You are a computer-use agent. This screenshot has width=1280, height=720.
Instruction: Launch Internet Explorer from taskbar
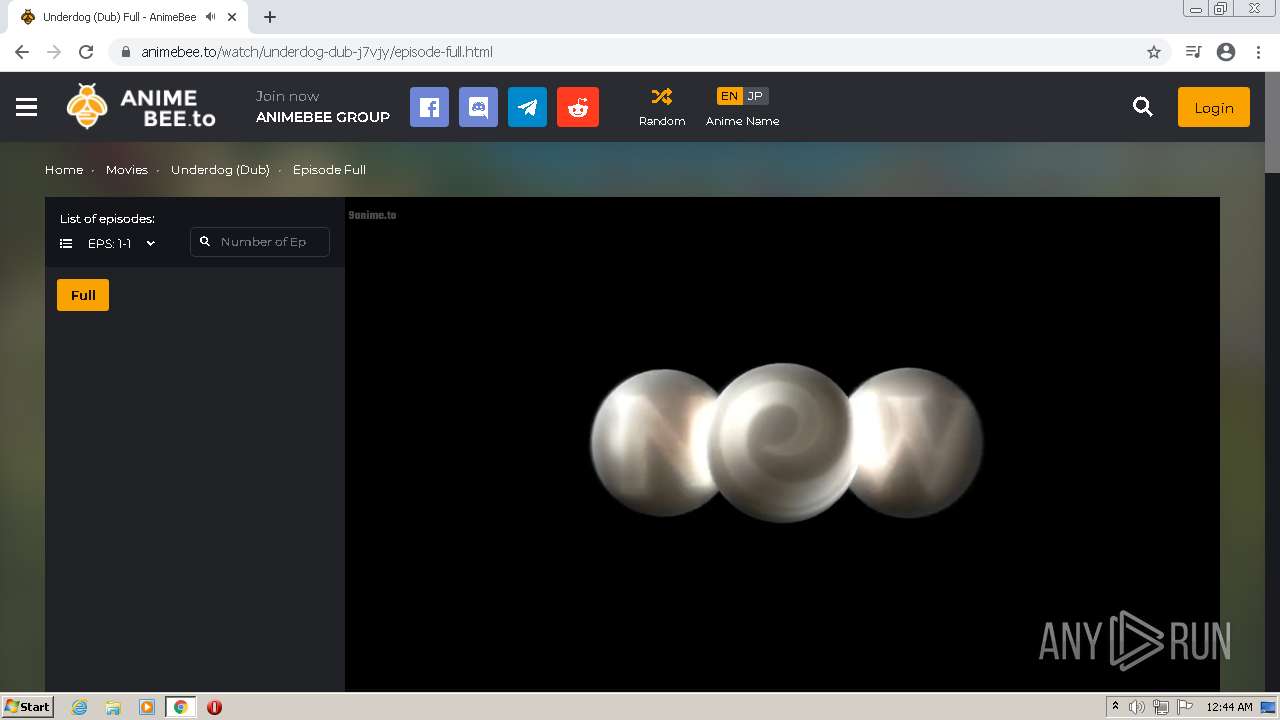tap(80, 707)
